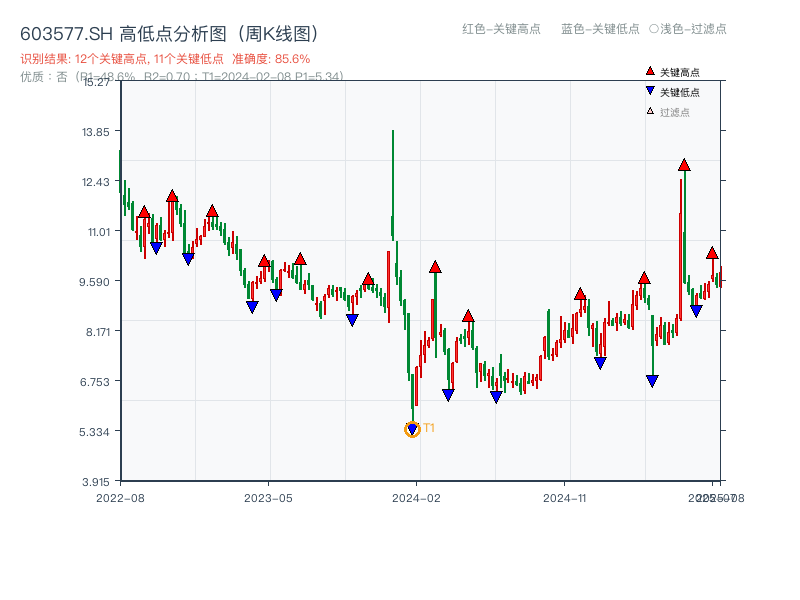Toggle the 关键低点 legend label

[x=680, y=92]
